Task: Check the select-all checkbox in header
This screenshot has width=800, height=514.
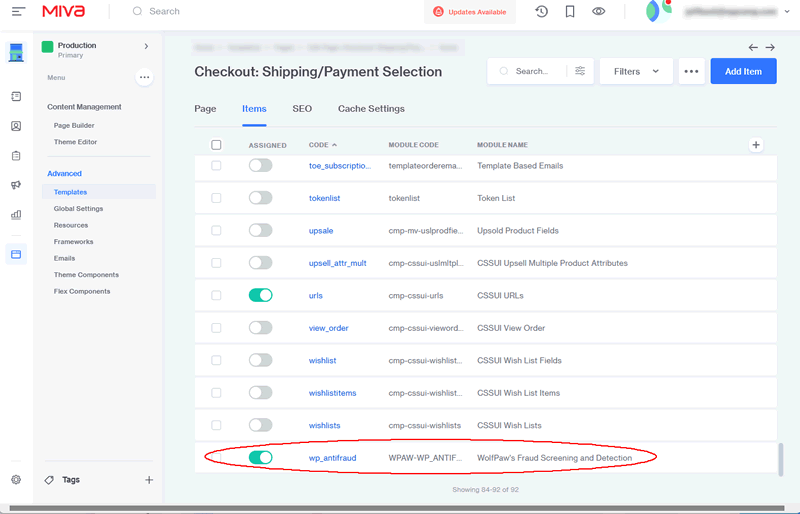Action: pyautogui.click(x=216, y=145)
